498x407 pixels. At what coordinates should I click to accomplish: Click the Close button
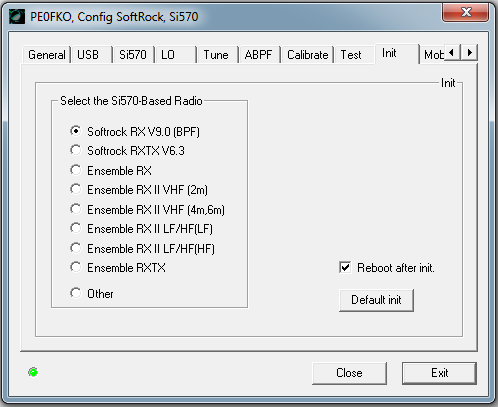coord(349,373)
